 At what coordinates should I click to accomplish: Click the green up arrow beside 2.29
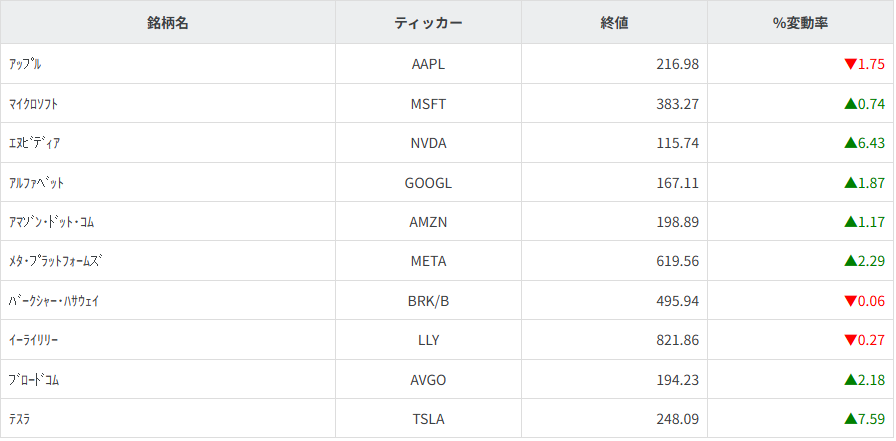(x=851, y=261)
